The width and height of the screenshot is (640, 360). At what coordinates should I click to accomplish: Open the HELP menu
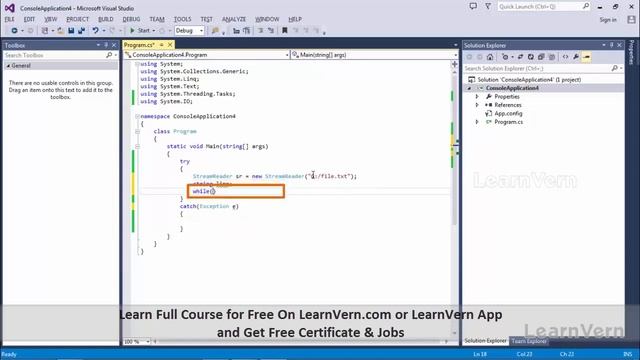(295, 19)
